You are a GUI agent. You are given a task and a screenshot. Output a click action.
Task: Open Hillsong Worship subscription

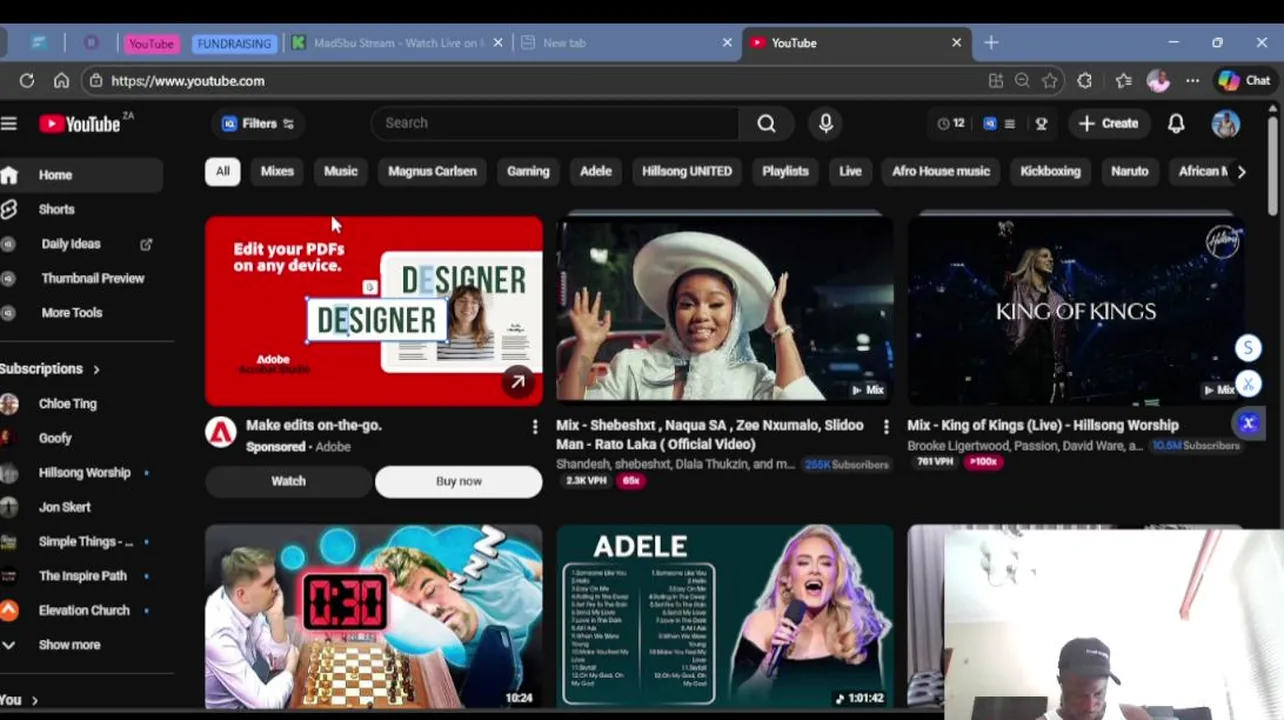85,473
